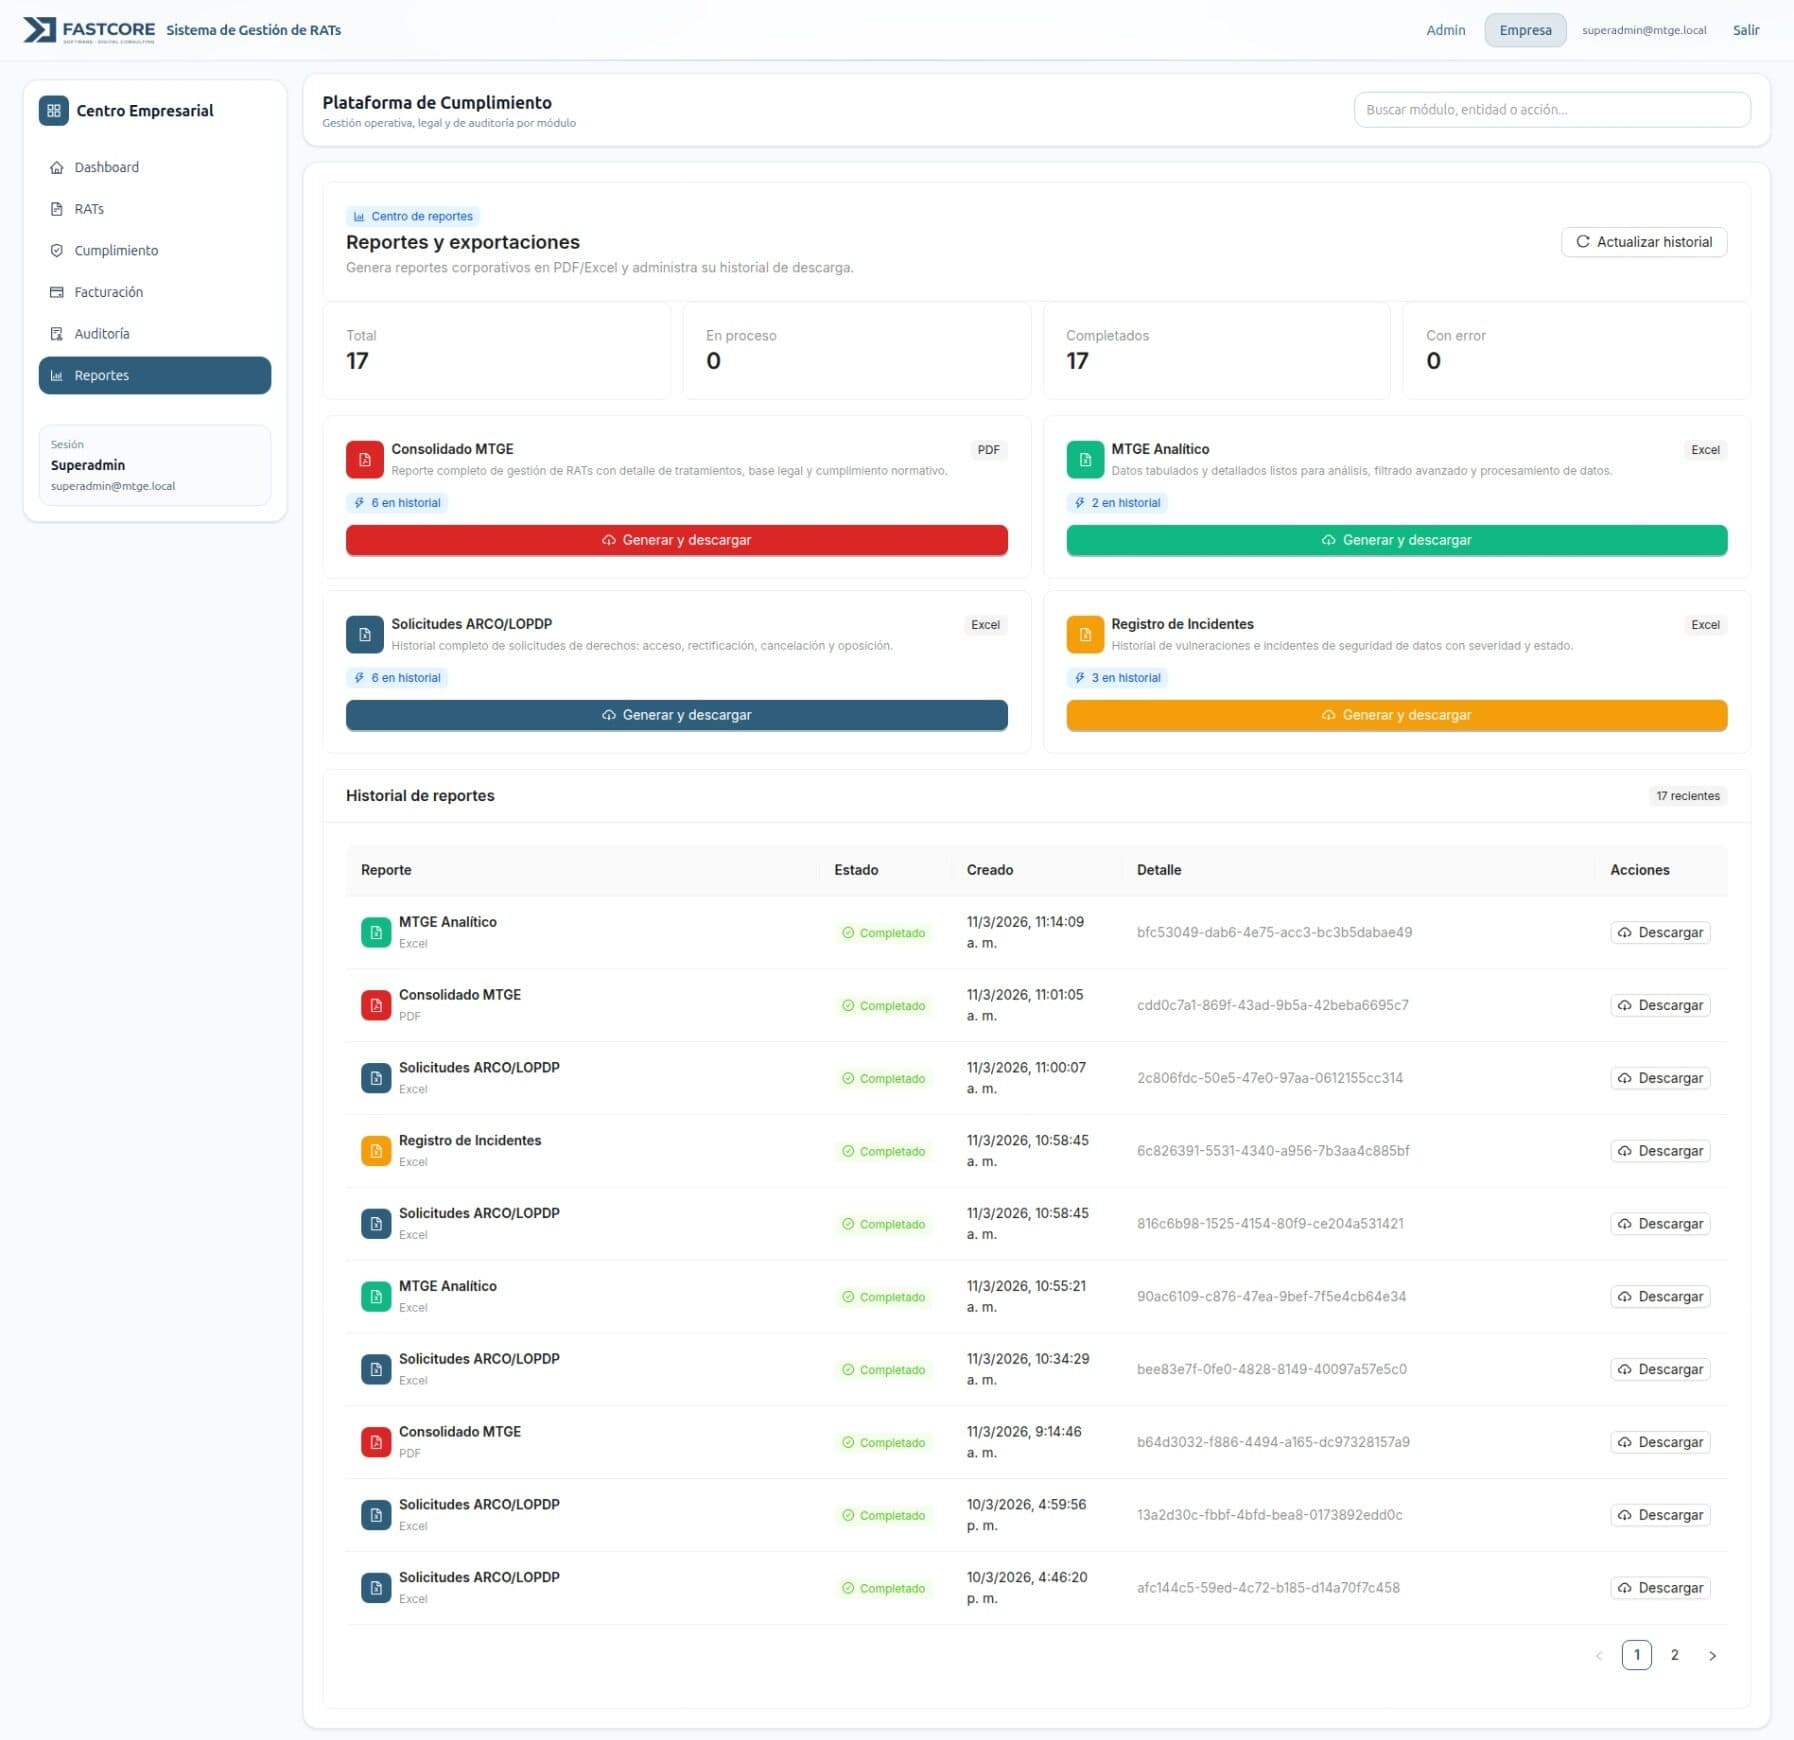Click the Auditoría icon in sidebar
Image resolution: width=1794 pixels, height=1740 pixels.
(57, 334)
